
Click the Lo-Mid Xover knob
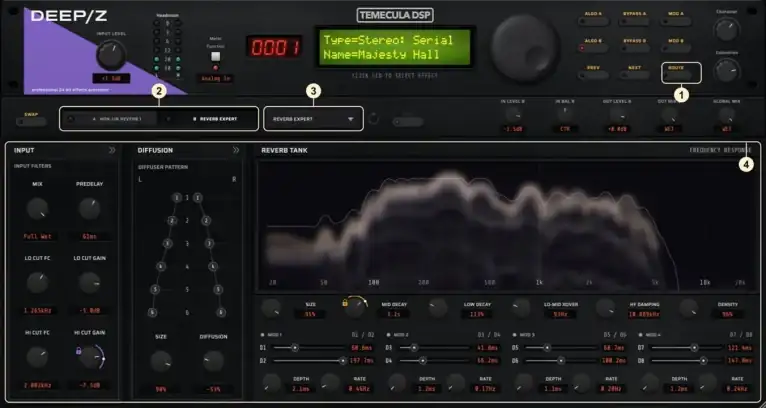[x=521, y=308]
